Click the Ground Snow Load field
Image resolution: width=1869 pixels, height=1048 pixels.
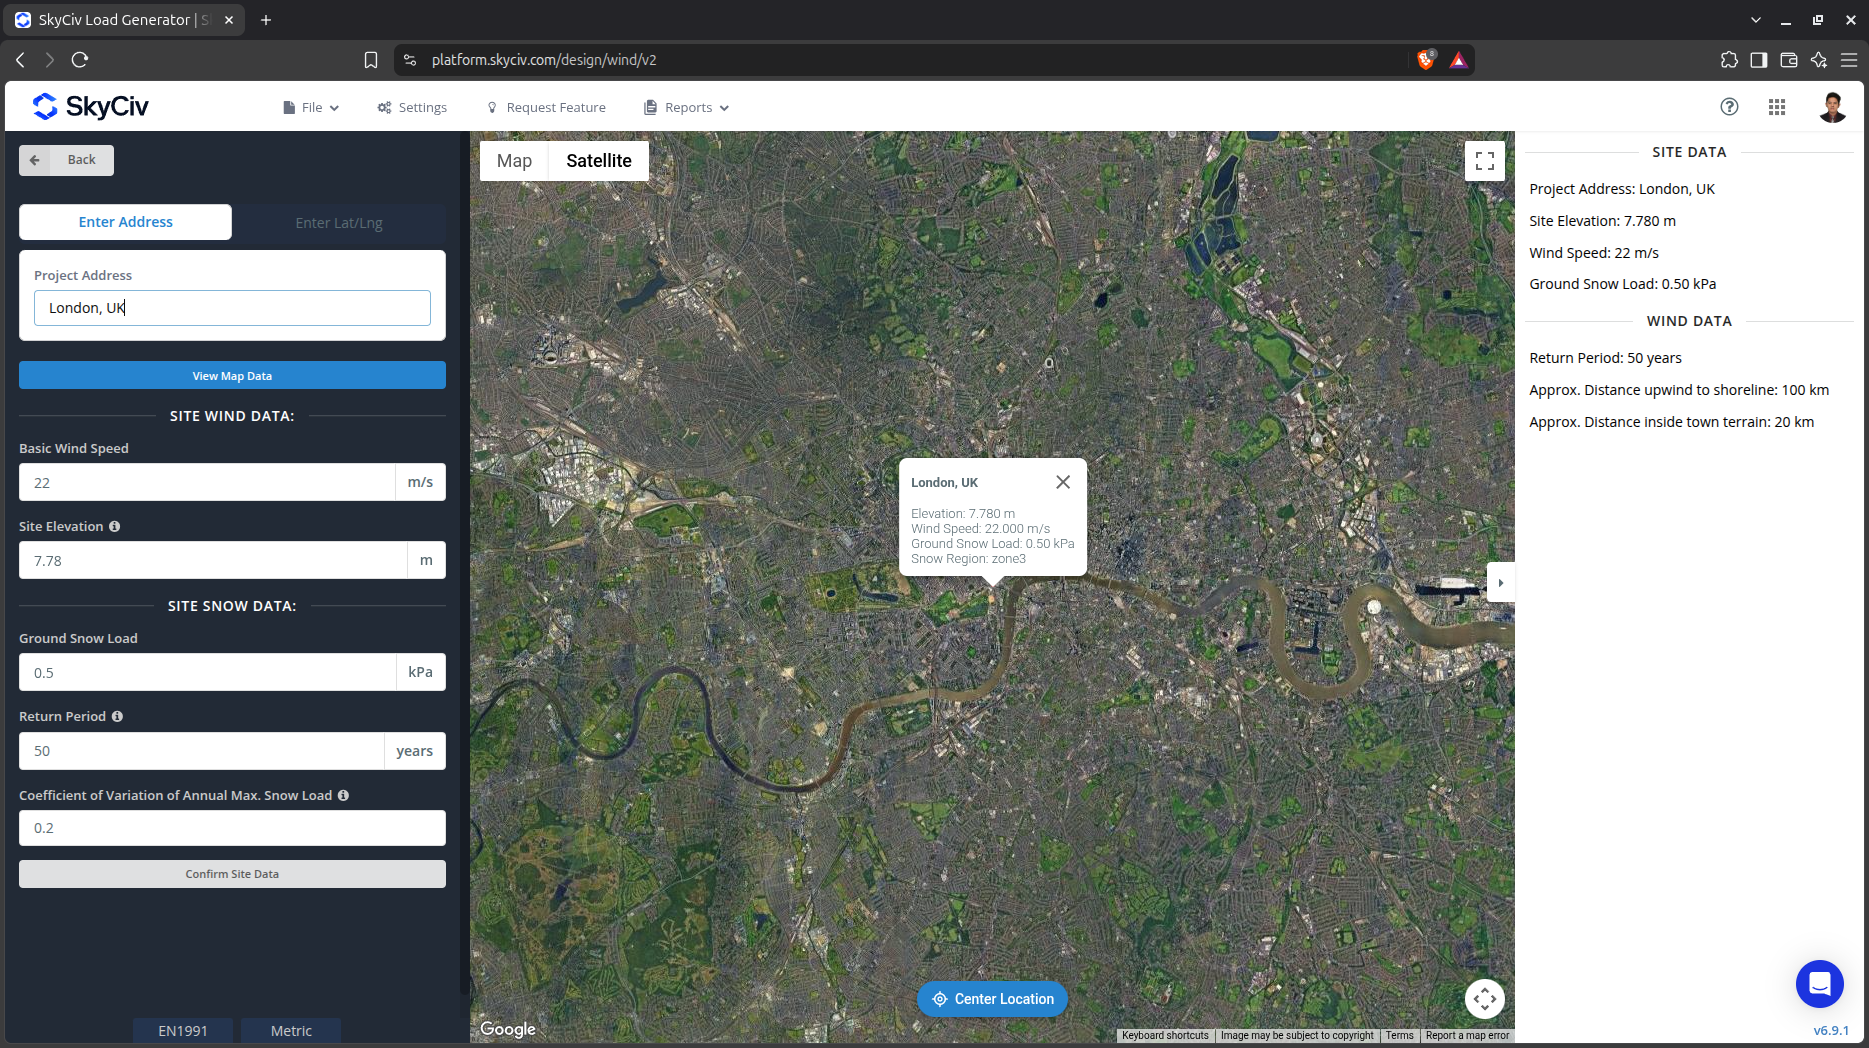tap(207, 673)
